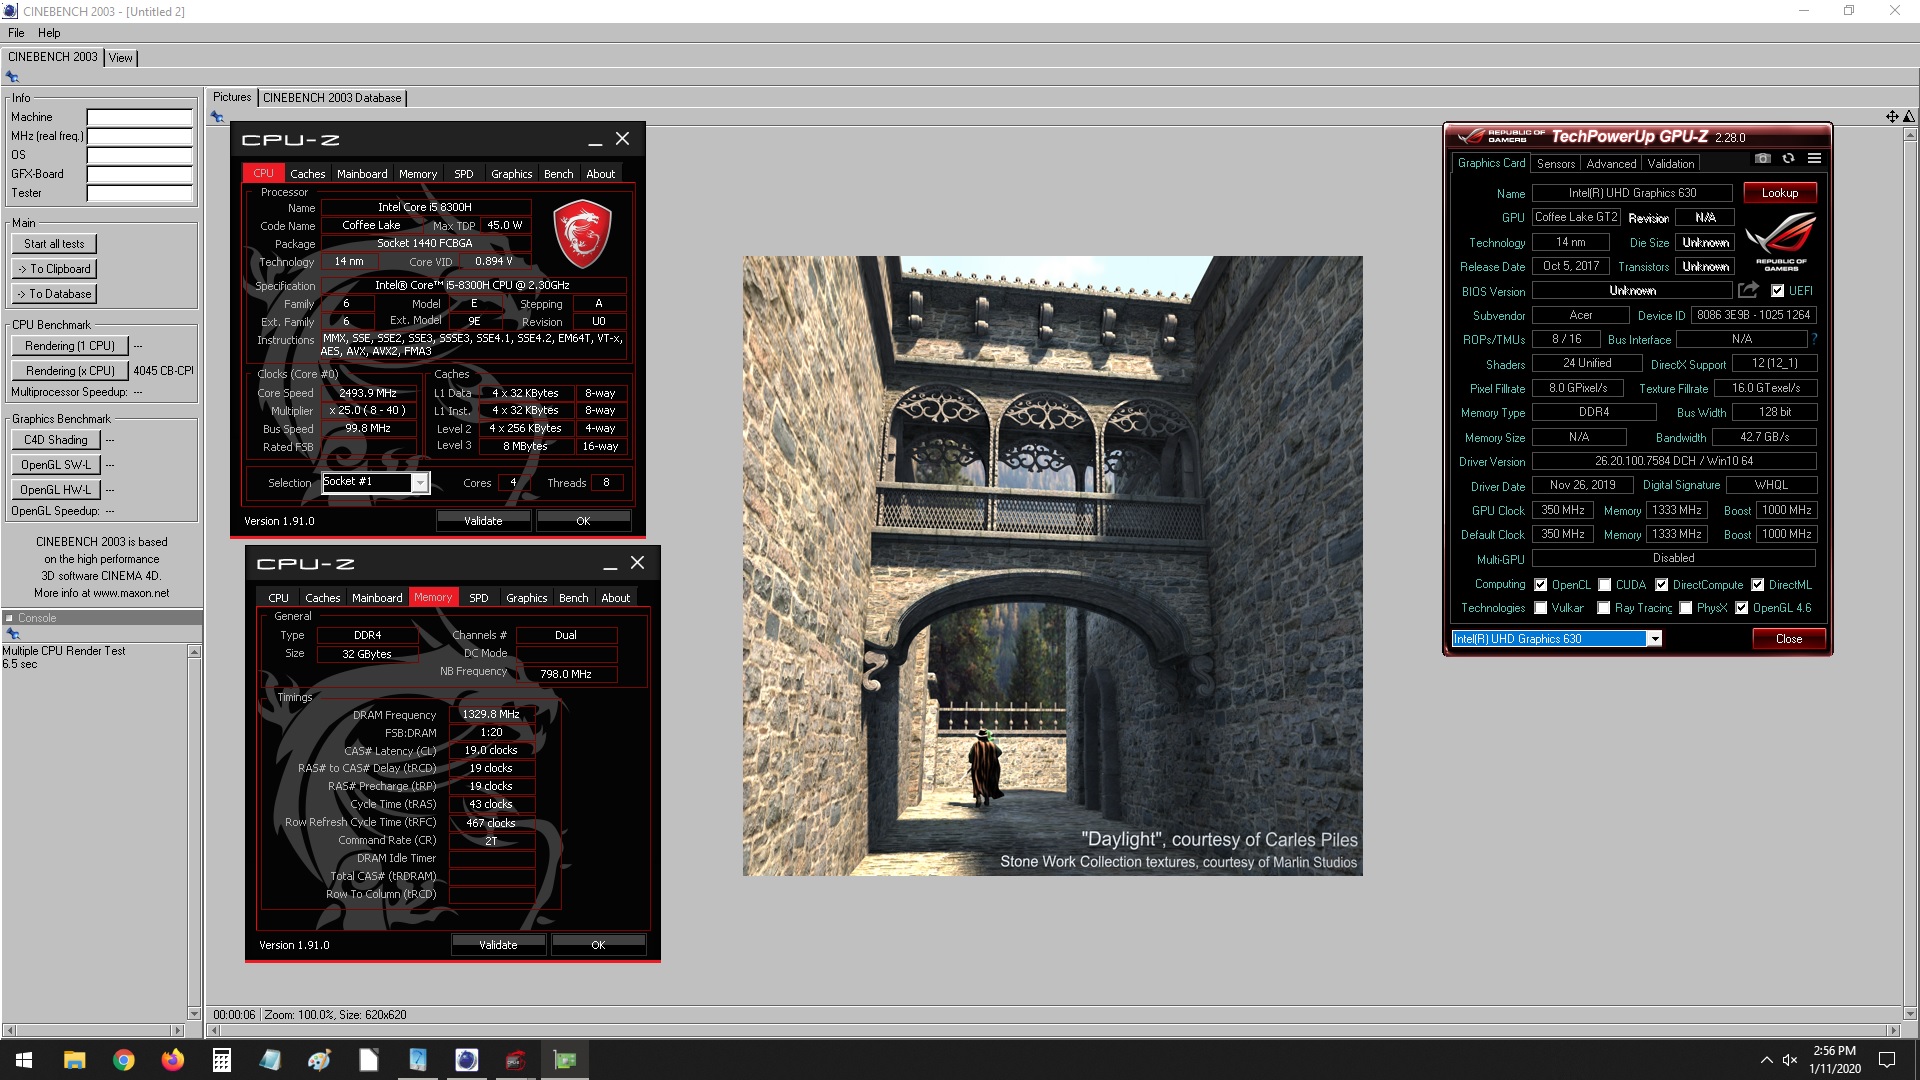This screenshot has height=1080, width=1920.
Task: Click the ROG logo in GPU-Z
Action: point(1781,241)
